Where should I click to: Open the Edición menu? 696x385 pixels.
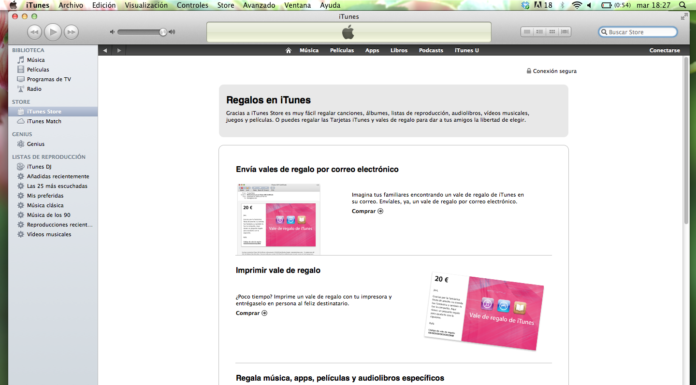(x=104, y=5)
